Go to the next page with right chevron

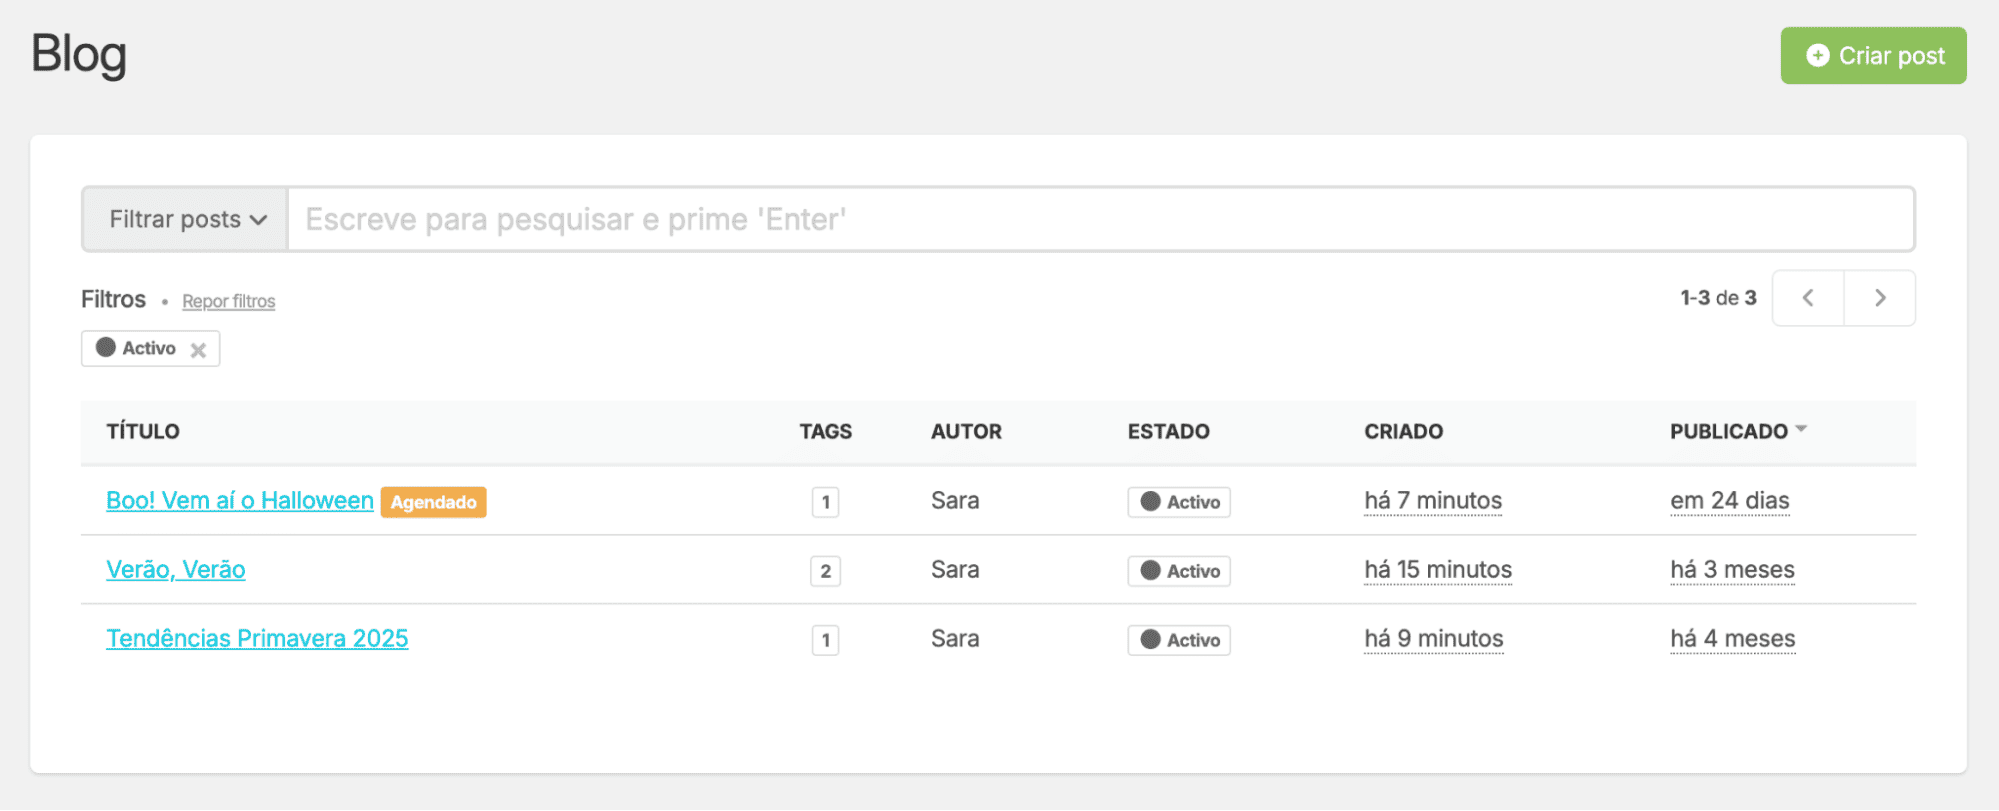pos(1880,298)
